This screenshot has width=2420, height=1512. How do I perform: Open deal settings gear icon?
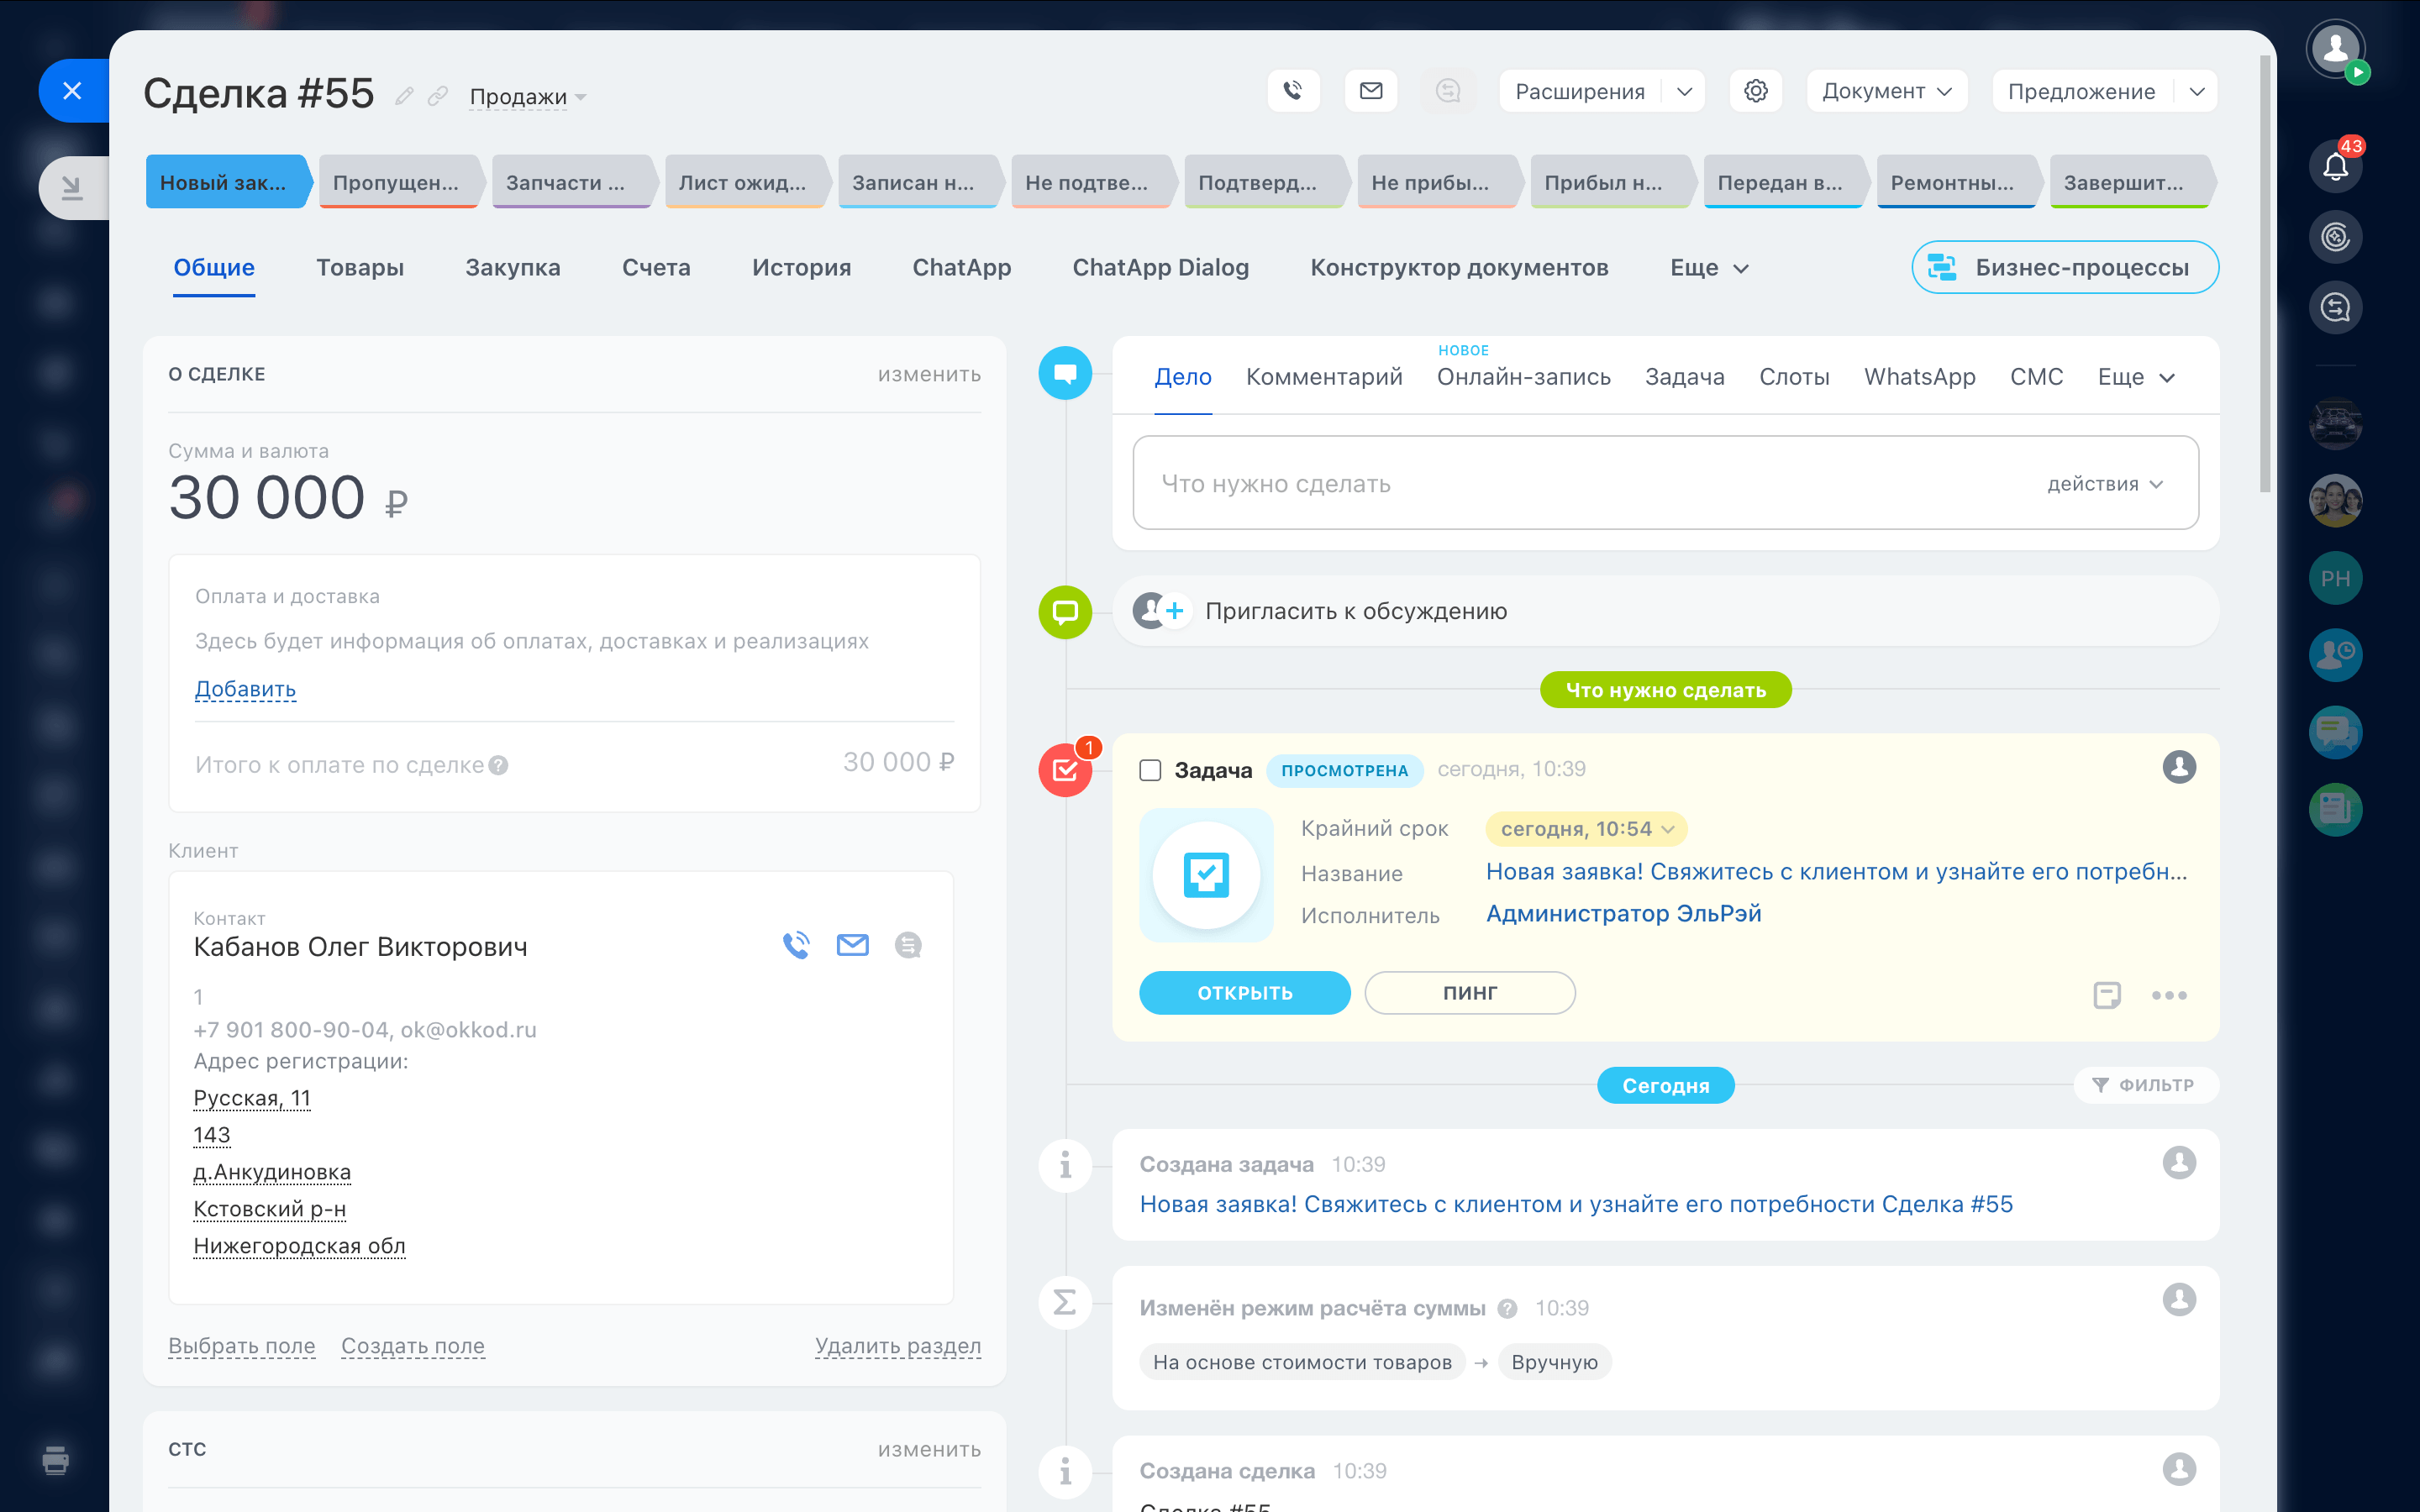pyautogui.click(x=1755, y=91)
